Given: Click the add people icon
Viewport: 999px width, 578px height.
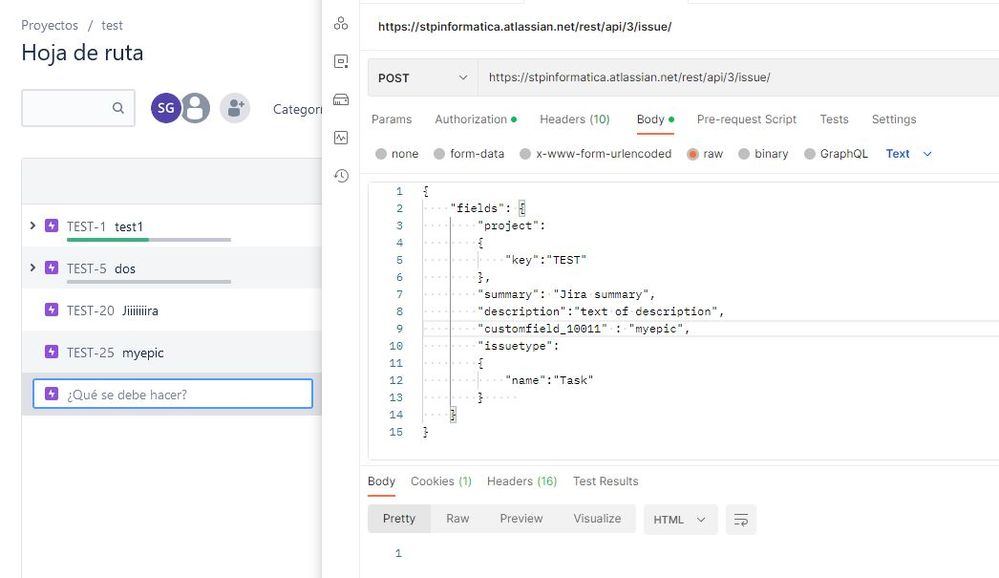Looking at the screenshot, I should 234,108.
